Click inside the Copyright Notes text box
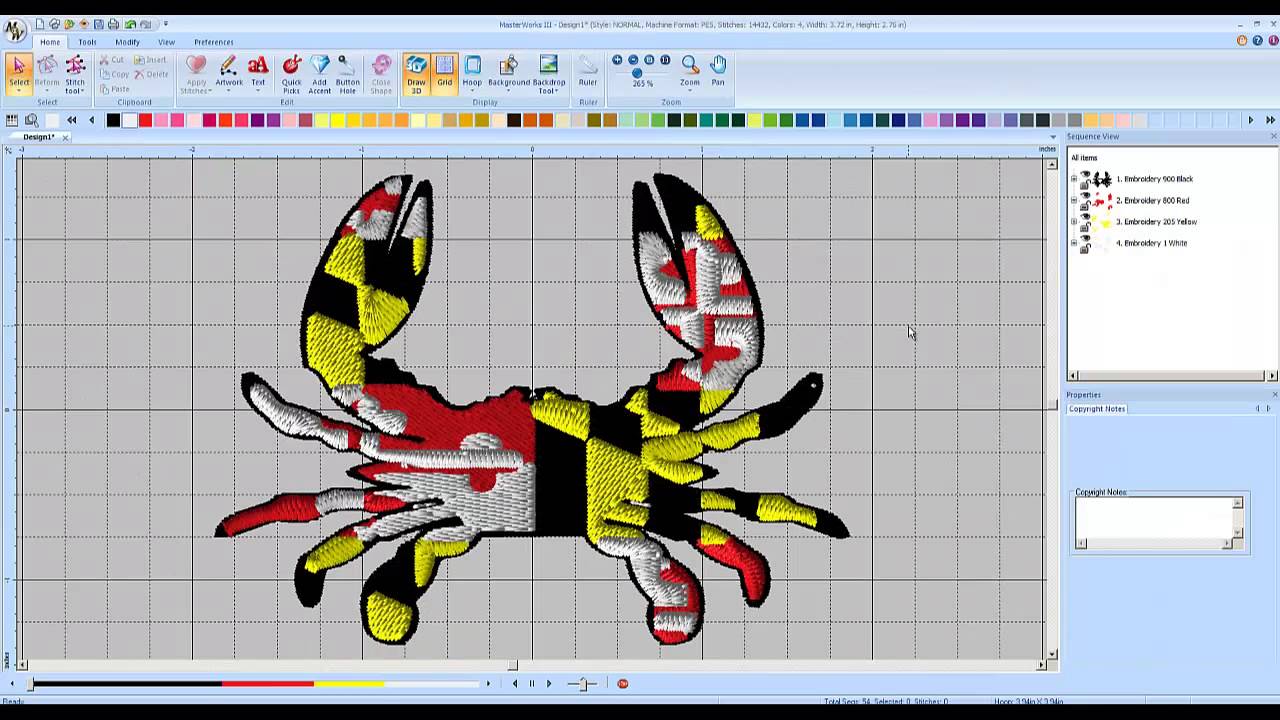The height and width of the screenshot is (720, 1280). click(x=1155, y=517)
